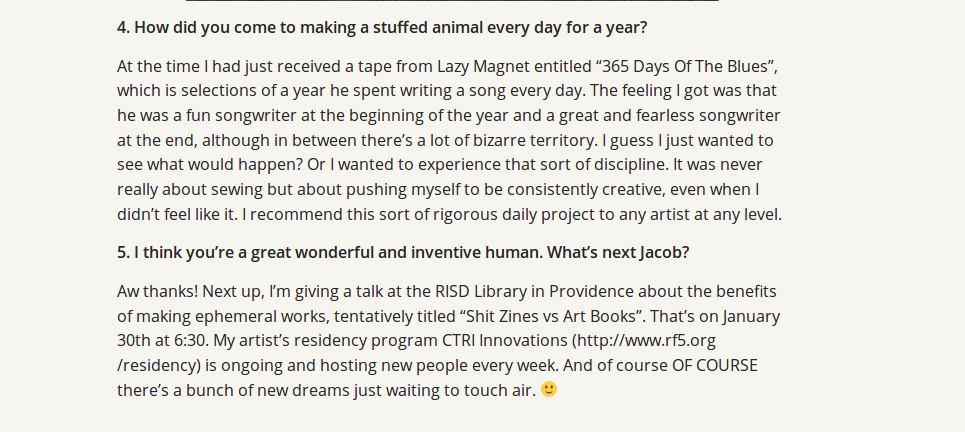Viewport: 965px width, 432px height.
Task: Click the '/residency)' link continuation text
Action: [x=159, y=366]
